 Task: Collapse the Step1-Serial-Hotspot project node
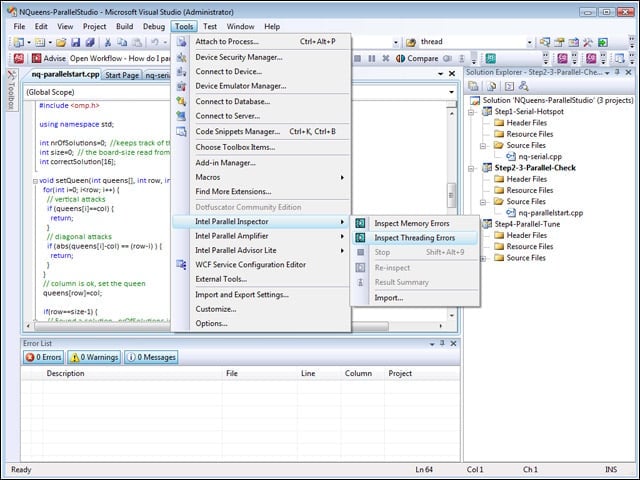tap(471, 112)
